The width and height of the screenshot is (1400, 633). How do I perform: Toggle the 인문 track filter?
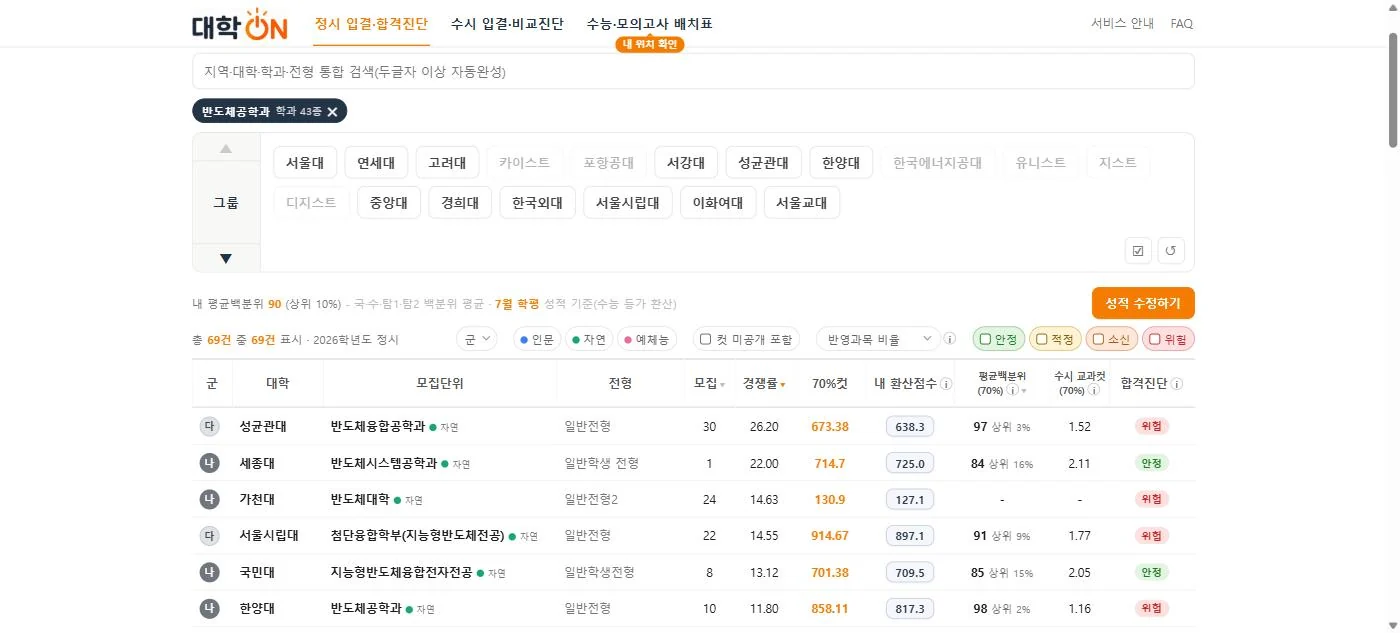pos(537,339)
